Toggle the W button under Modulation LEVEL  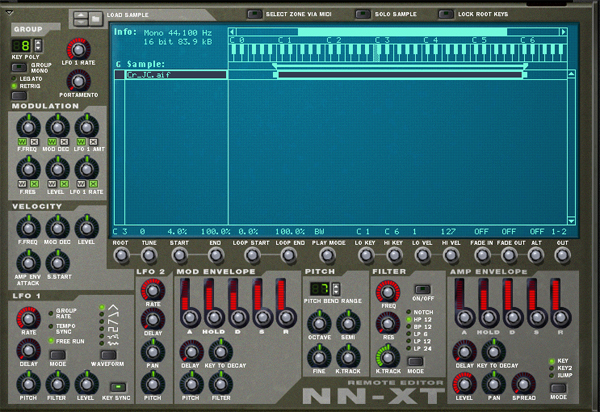tap(52, 184)
